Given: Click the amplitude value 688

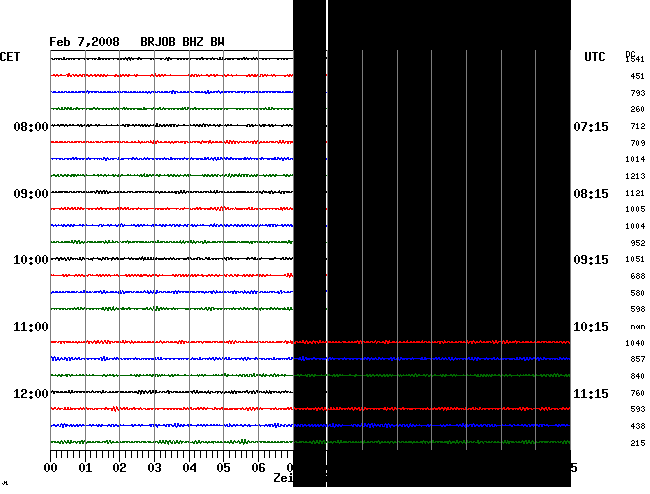Looking at the screenshot, I should [638, 276].
